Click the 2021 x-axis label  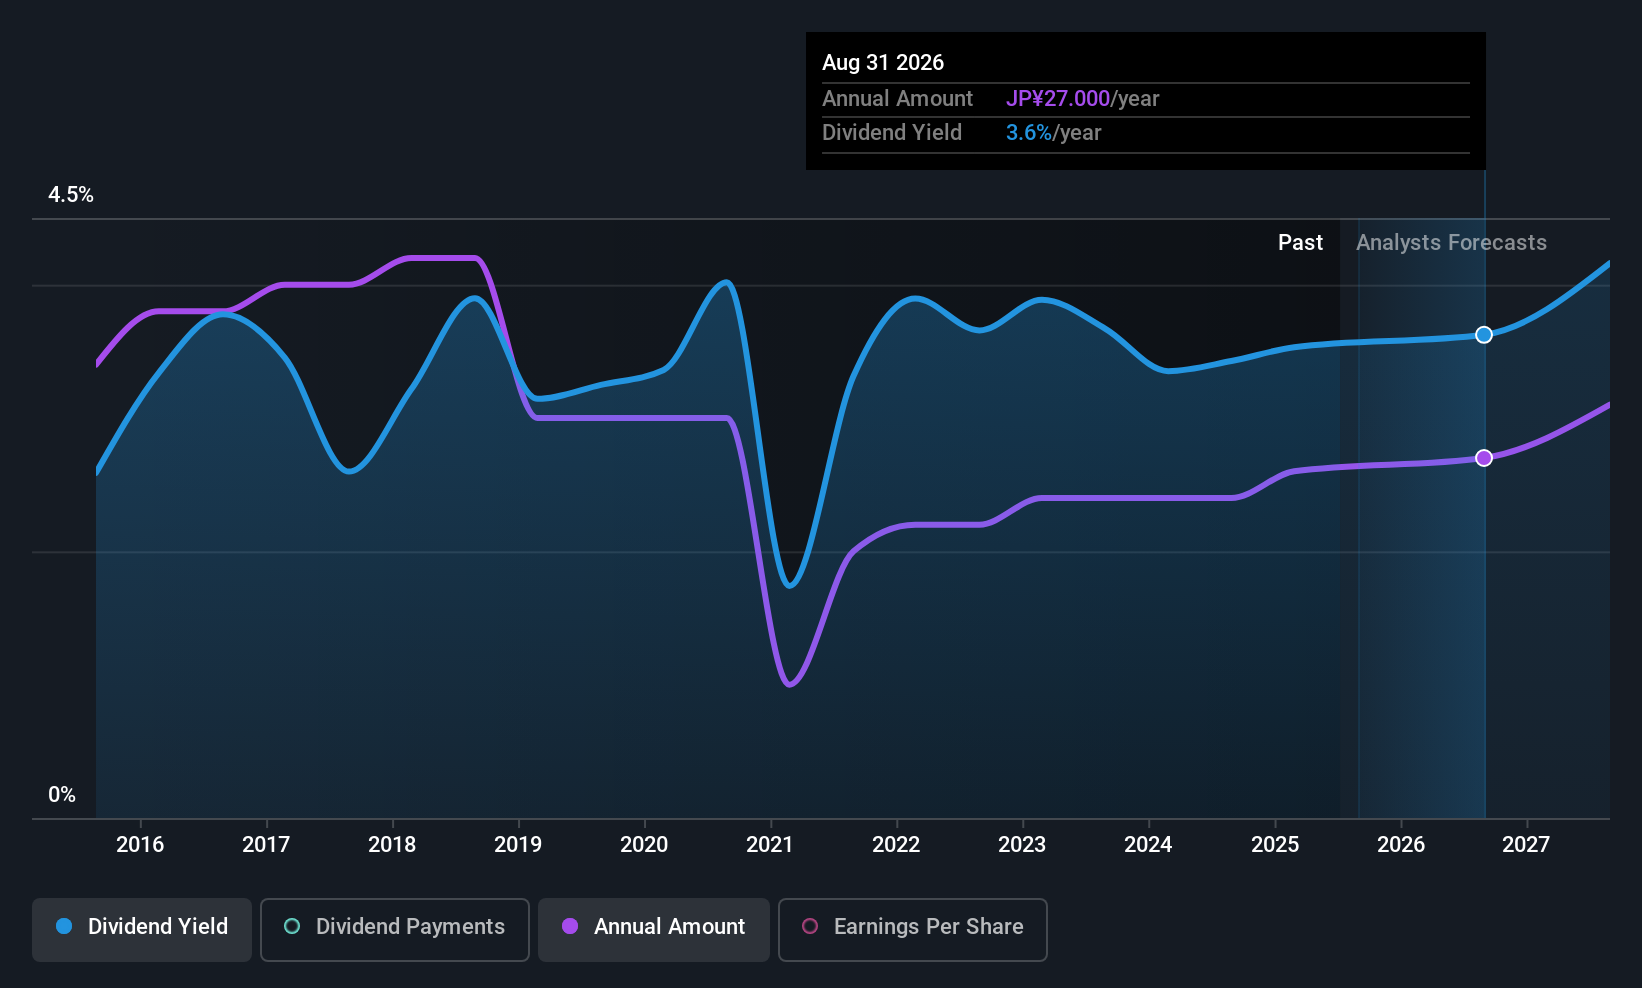tap(770, 845)
